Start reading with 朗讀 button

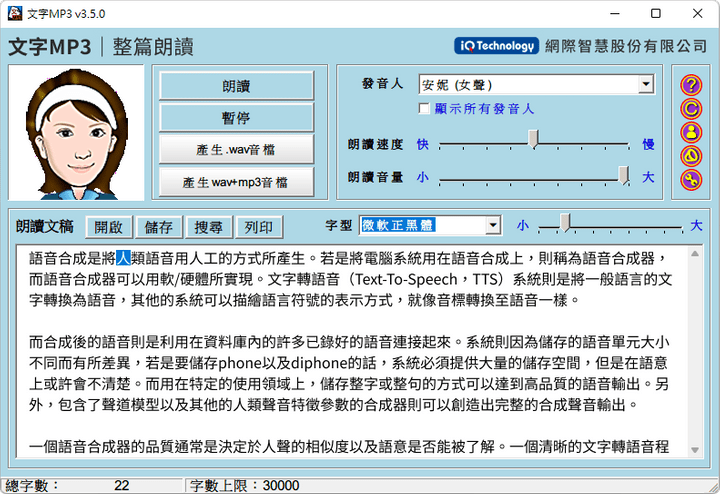236,86
